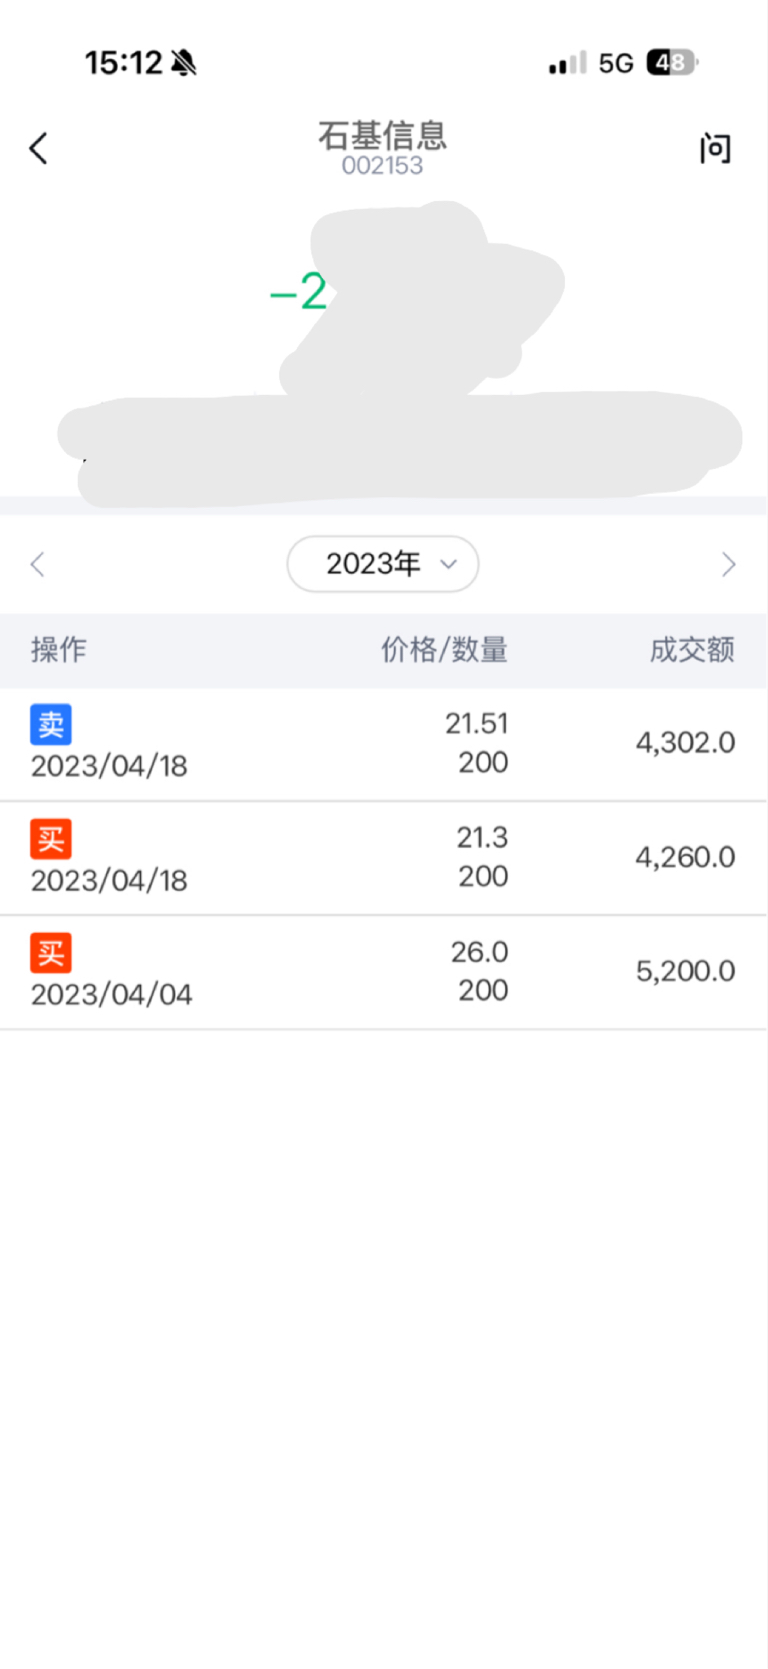Open the 石基信息 stock title
Screen dimensions: 768x1669
coord(382,135)
